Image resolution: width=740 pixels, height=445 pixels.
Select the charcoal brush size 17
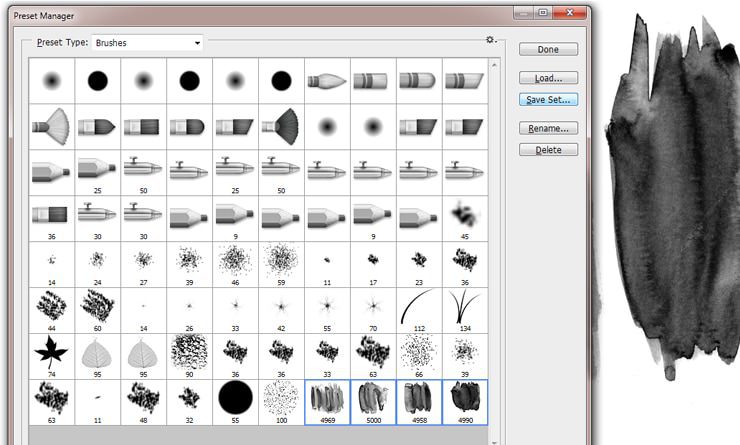coord(373,265)
